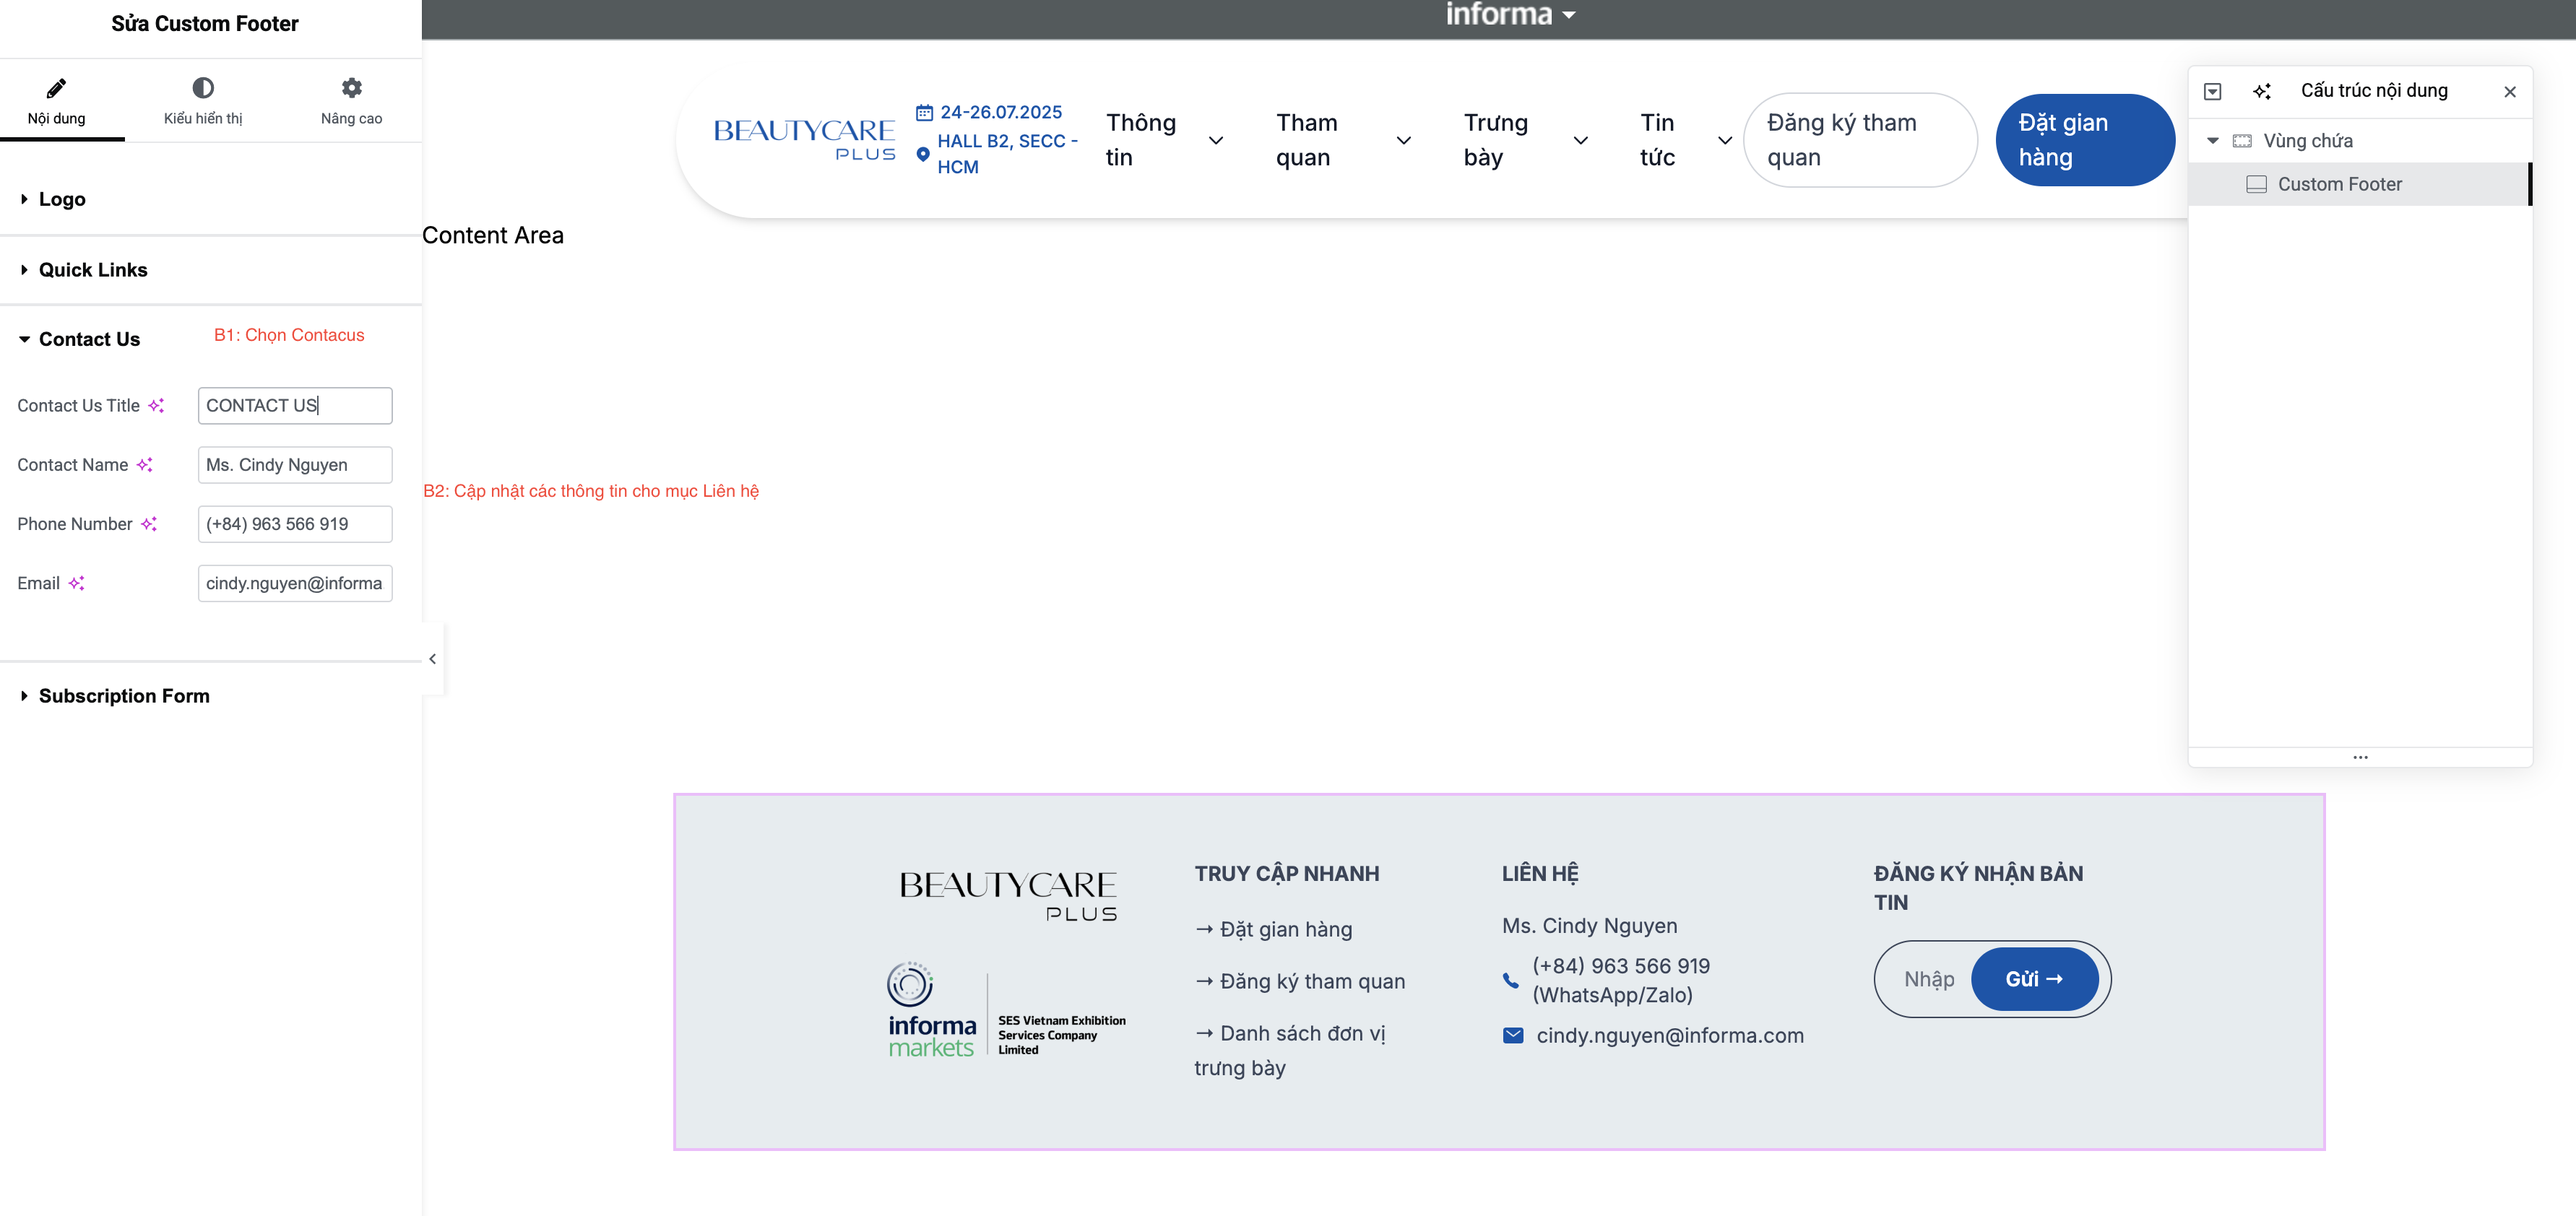Expand the Subscription Form section
The image size is (2576, 1216).
pos(123,695)
